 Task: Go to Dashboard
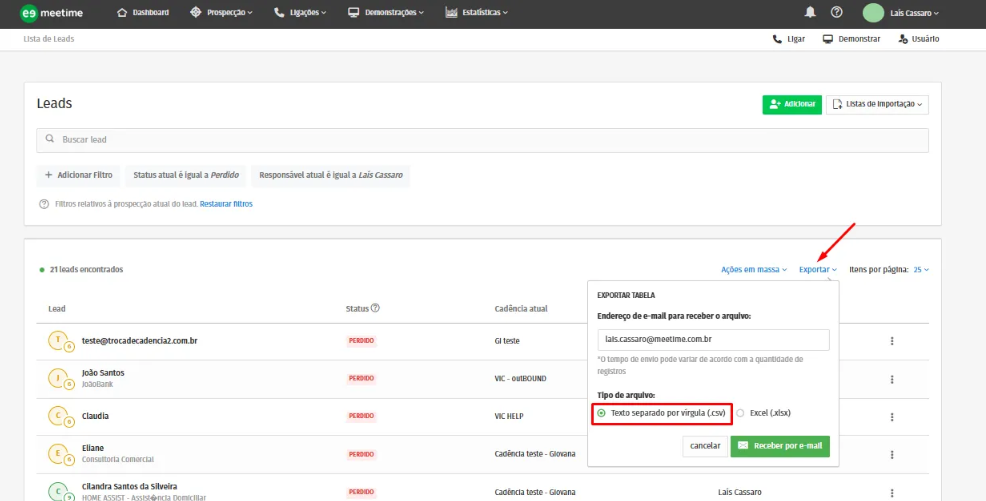(143, 13)
